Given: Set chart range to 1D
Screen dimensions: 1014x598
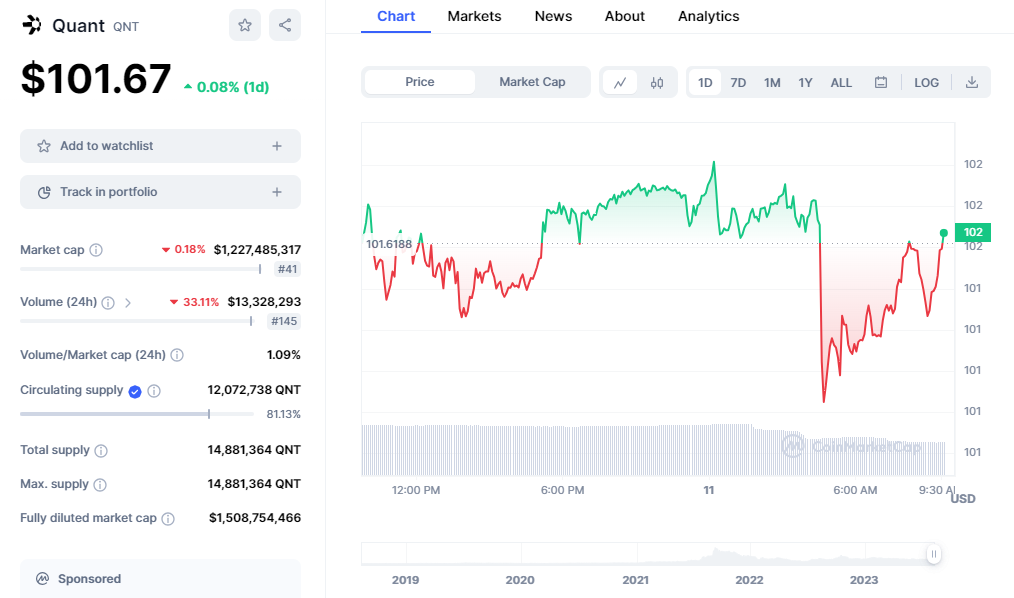Looking at the screenshot, I should coord(705,83).
